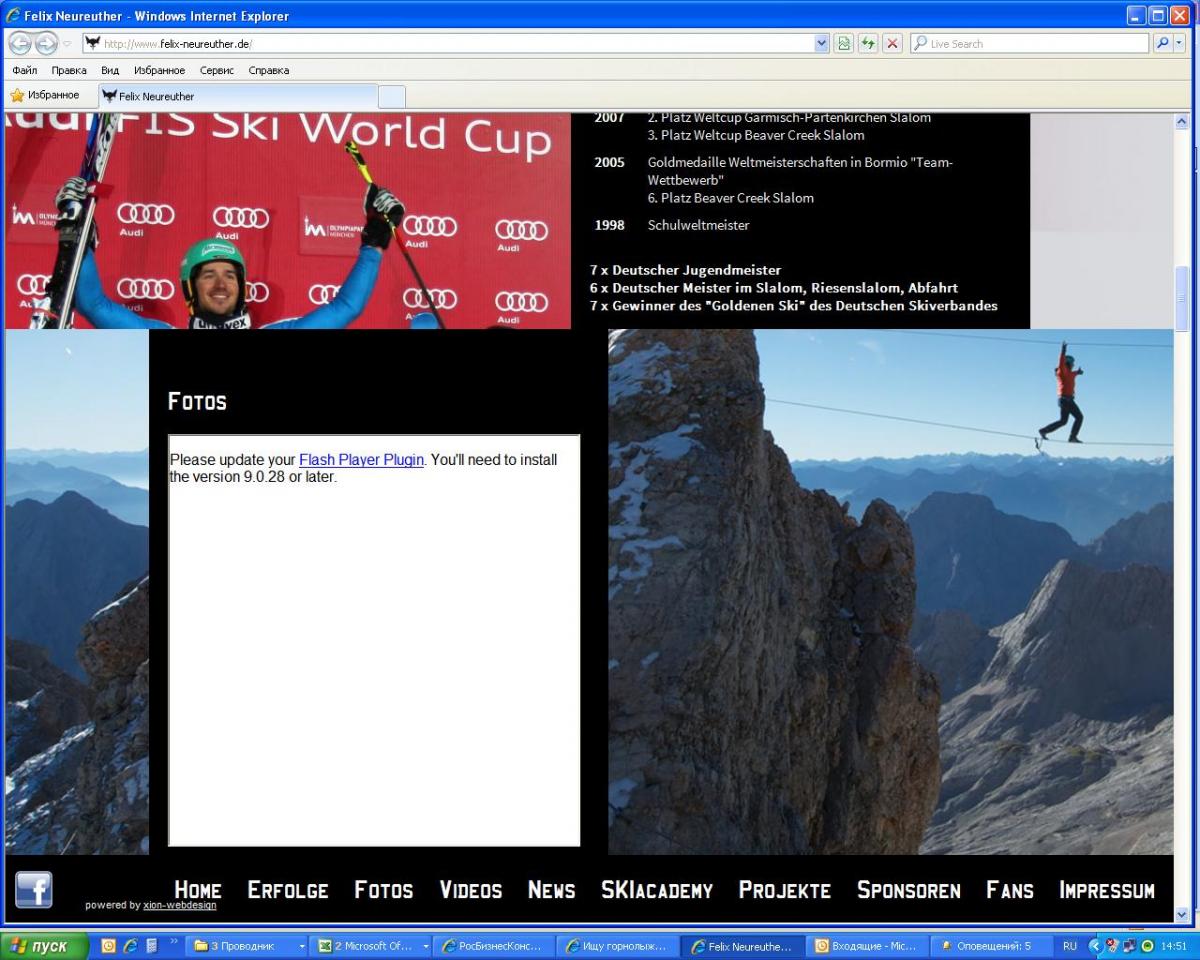Image resolution: width=1200 pixels, height=960 pixels.
Task: Open Fotos in the bottom navigation
Action: point(384,889)
